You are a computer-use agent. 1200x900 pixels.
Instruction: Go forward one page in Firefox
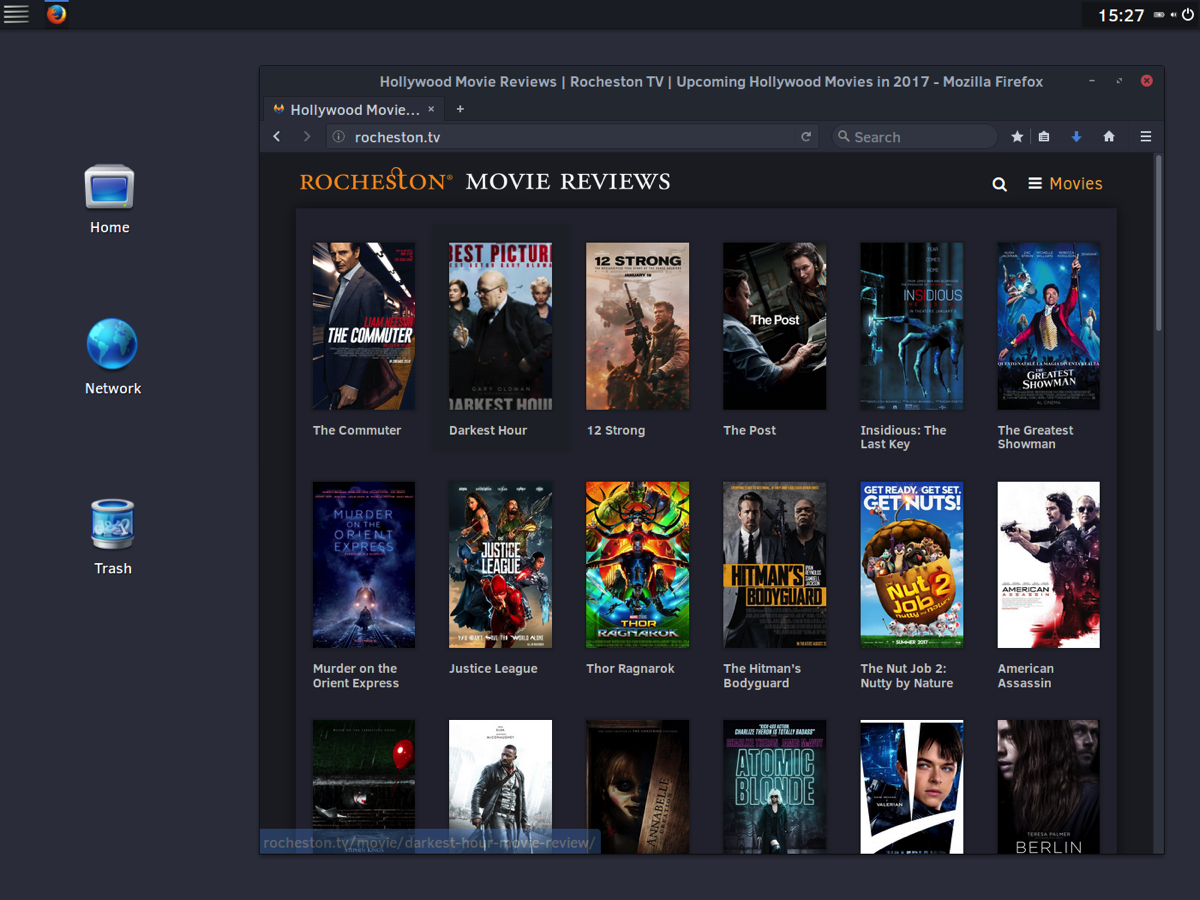pyautogui.click(x=307, y=137)
